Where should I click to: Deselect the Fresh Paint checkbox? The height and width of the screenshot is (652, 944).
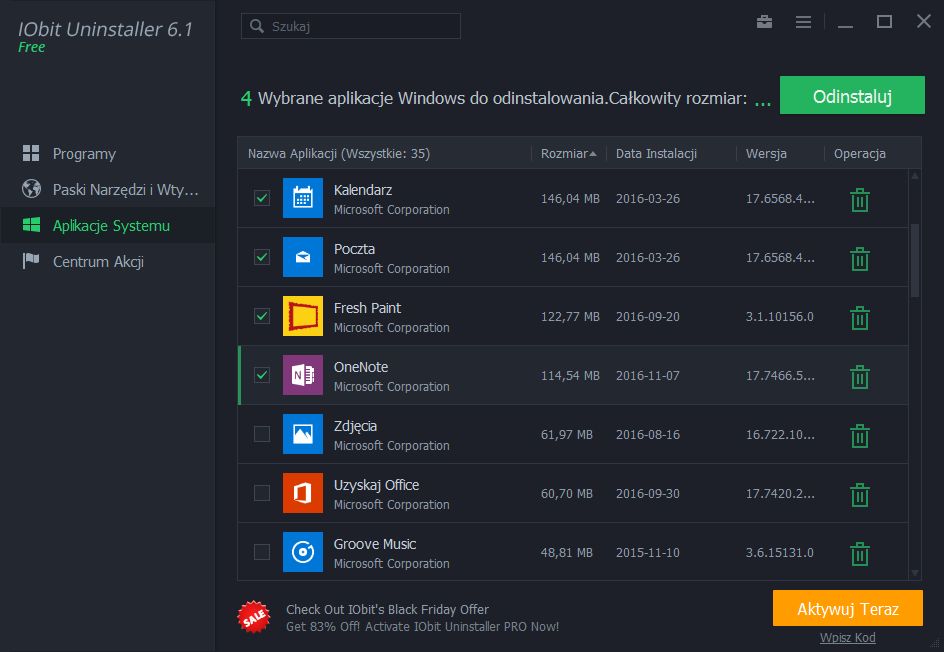point(262,316)
